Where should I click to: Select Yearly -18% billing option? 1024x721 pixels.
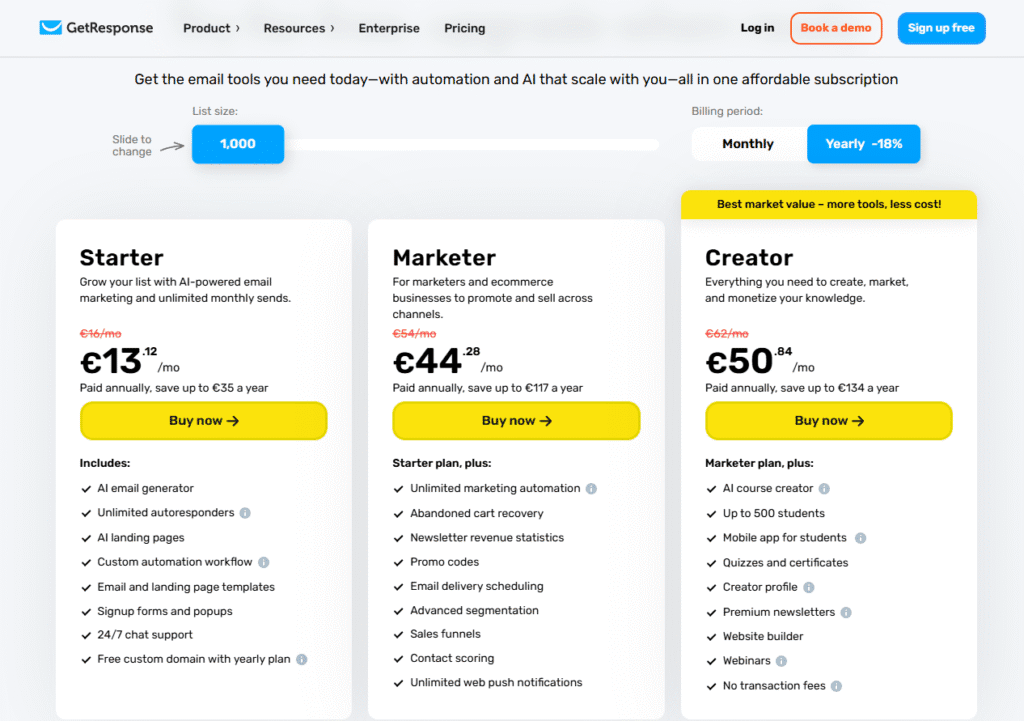[863, 144]
